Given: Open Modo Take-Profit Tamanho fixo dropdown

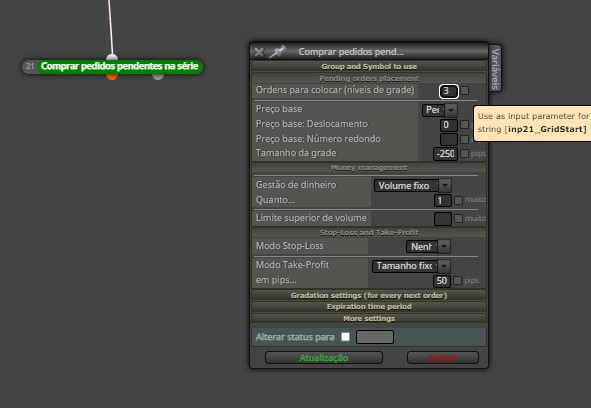Looking at the screenshot, I should (411, 266).
